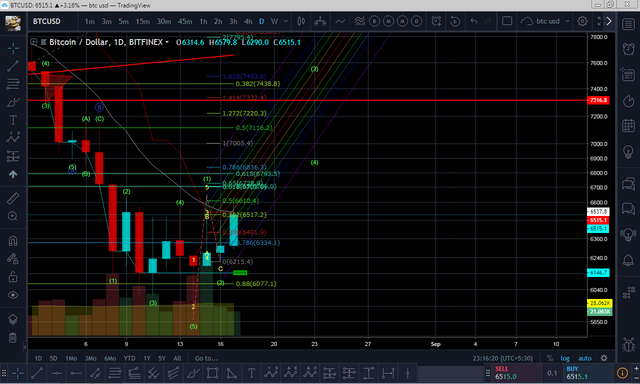Open the price scale settings gear at bottom
640x384 pixels.
(604, 358)
